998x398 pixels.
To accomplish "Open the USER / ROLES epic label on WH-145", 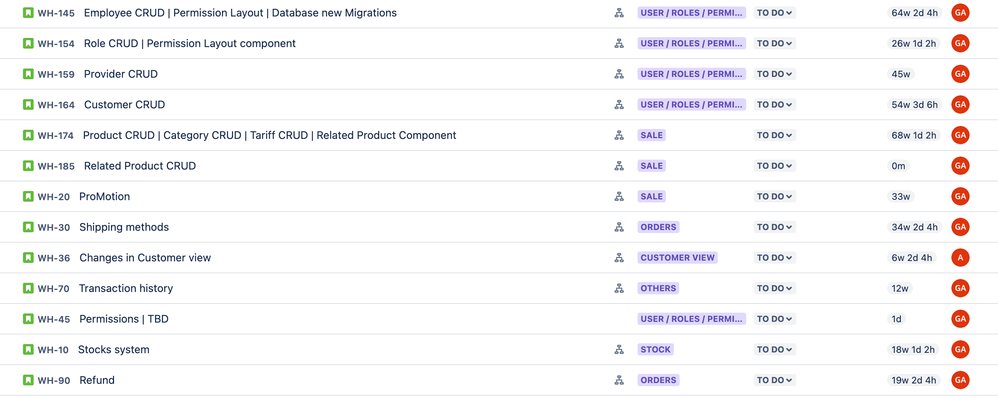I will coord(692,13).
